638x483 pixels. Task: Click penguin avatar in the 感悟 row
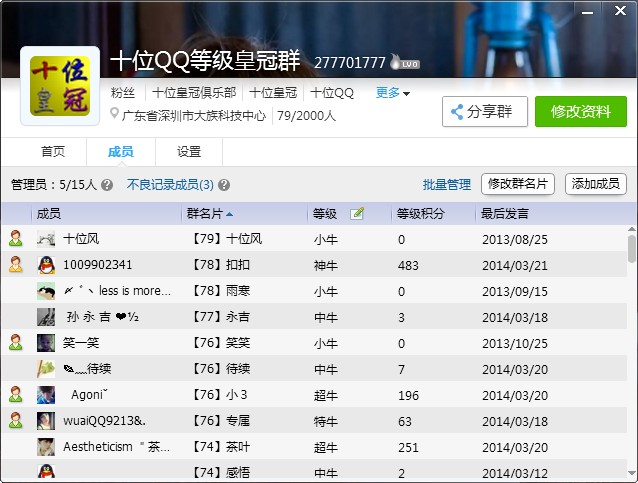click(46, 471)
